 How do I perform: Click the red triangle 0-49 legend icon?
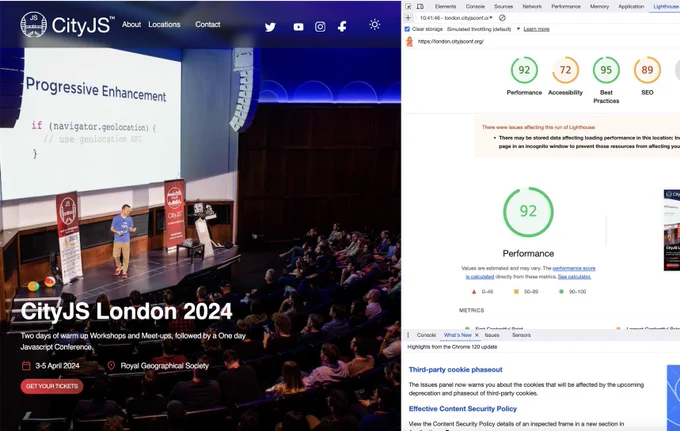click(x=474, y=292)
